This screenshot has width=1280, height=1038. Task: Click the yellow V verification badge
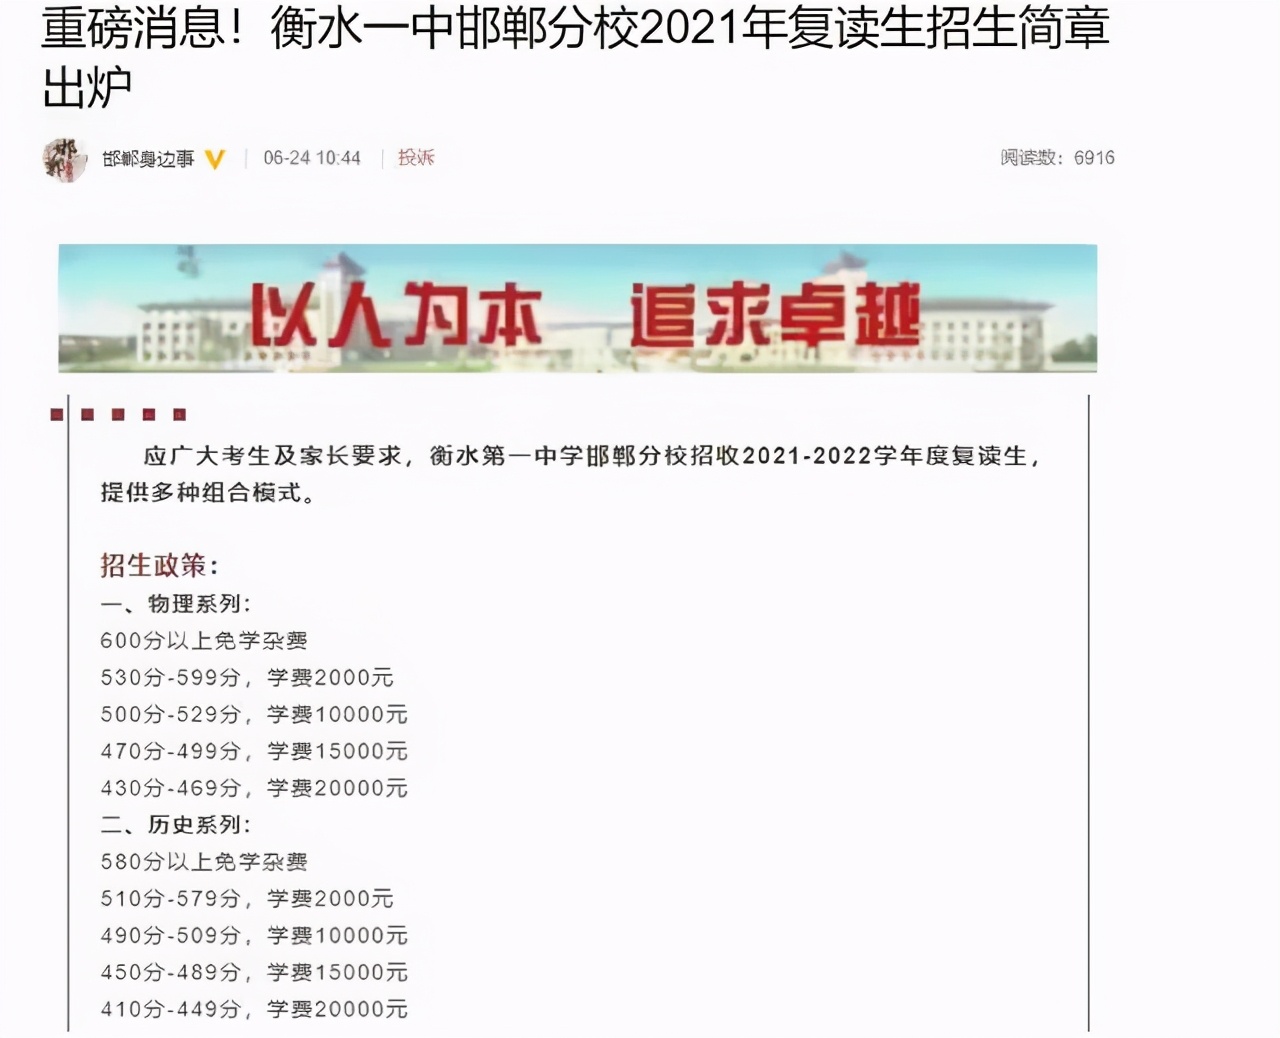[x=211, y=158]
